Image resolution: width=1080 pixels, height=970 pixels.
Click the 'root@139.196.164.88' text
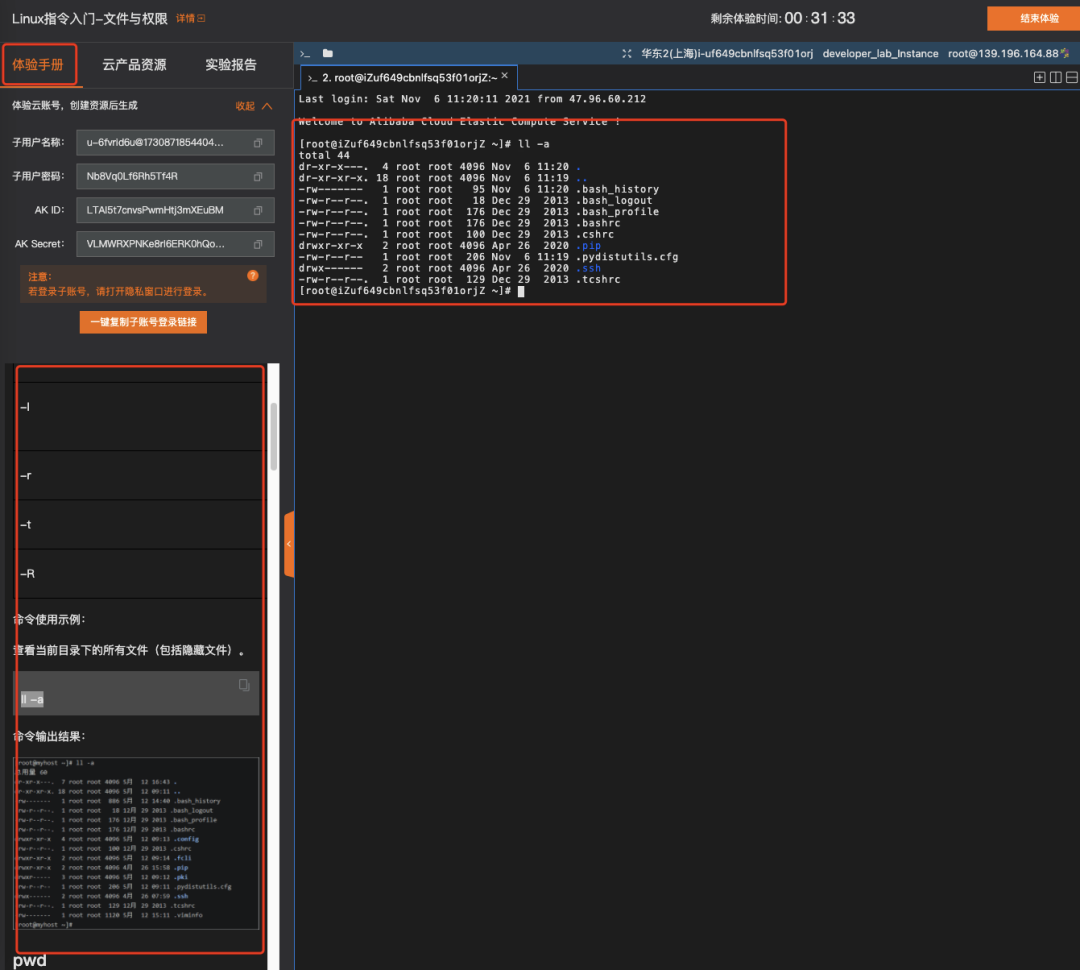point(1003,54)
